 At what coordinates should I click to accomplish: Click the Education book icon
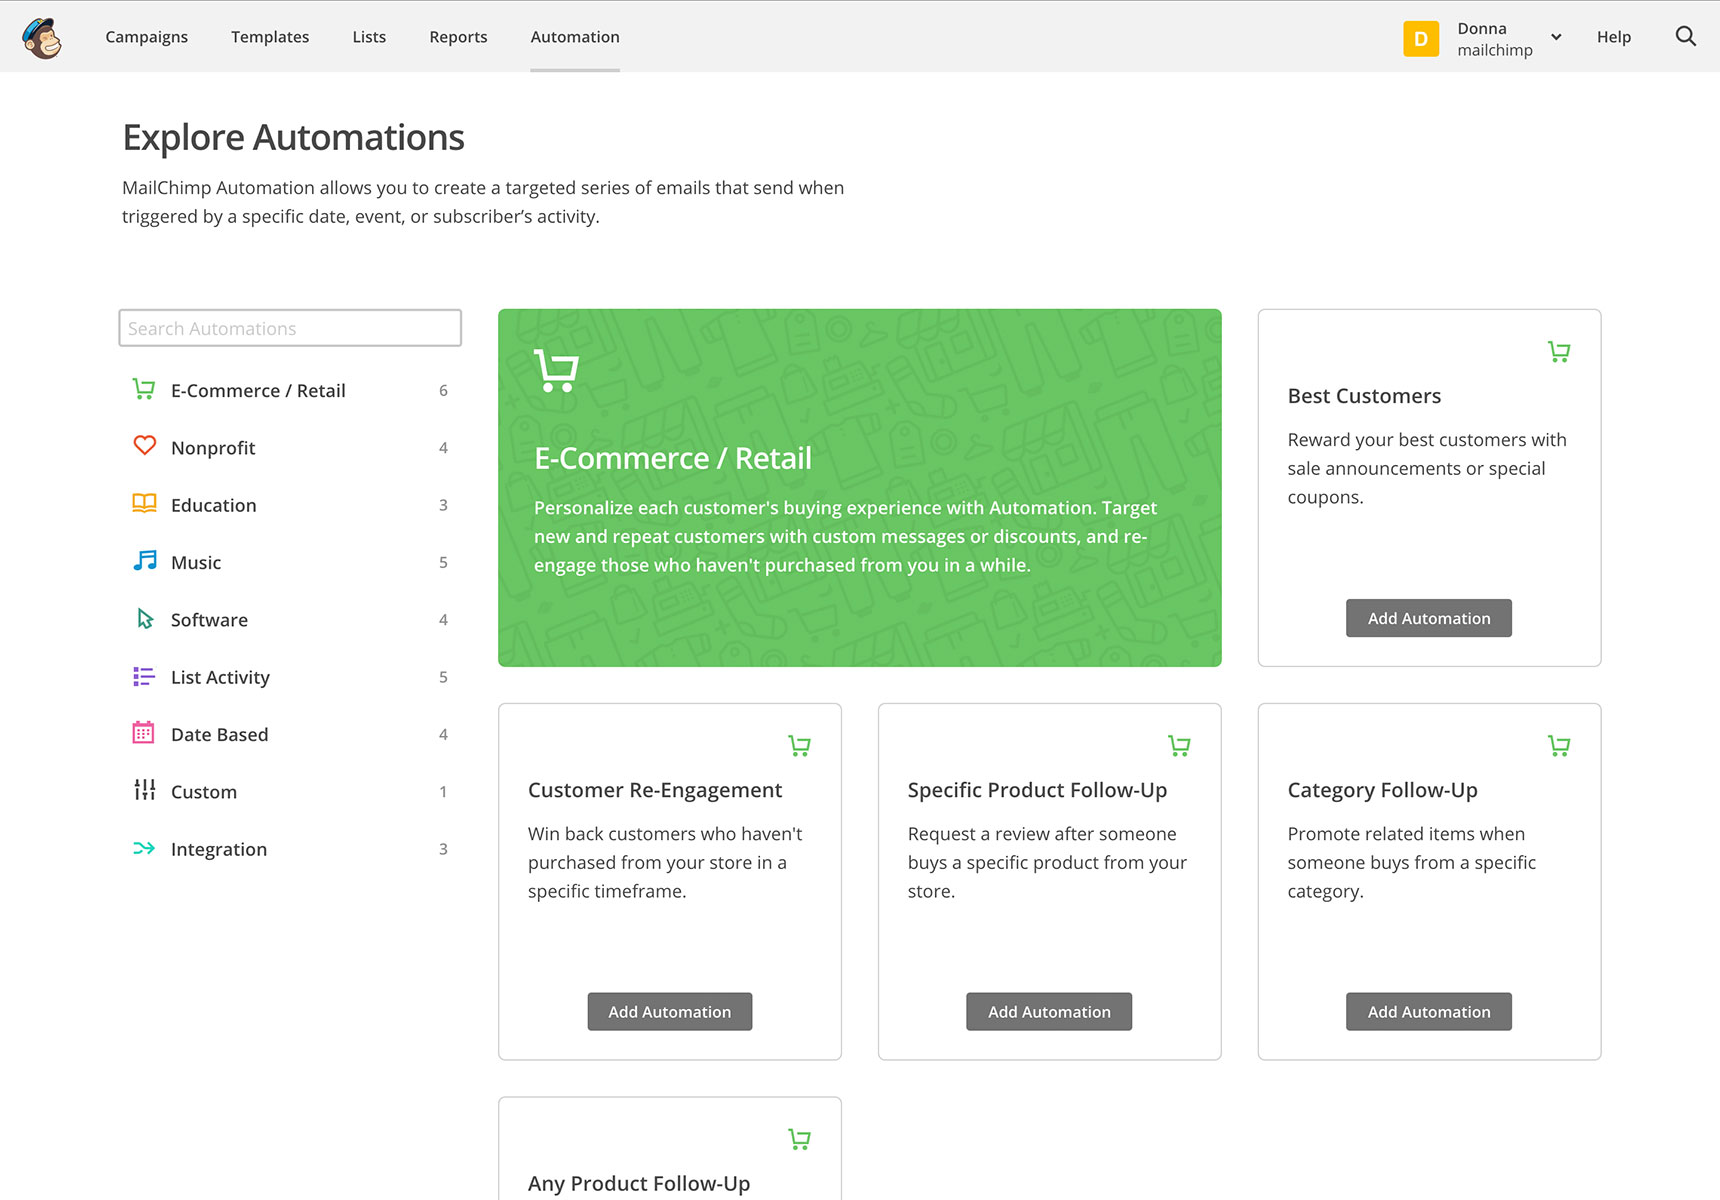144,503
